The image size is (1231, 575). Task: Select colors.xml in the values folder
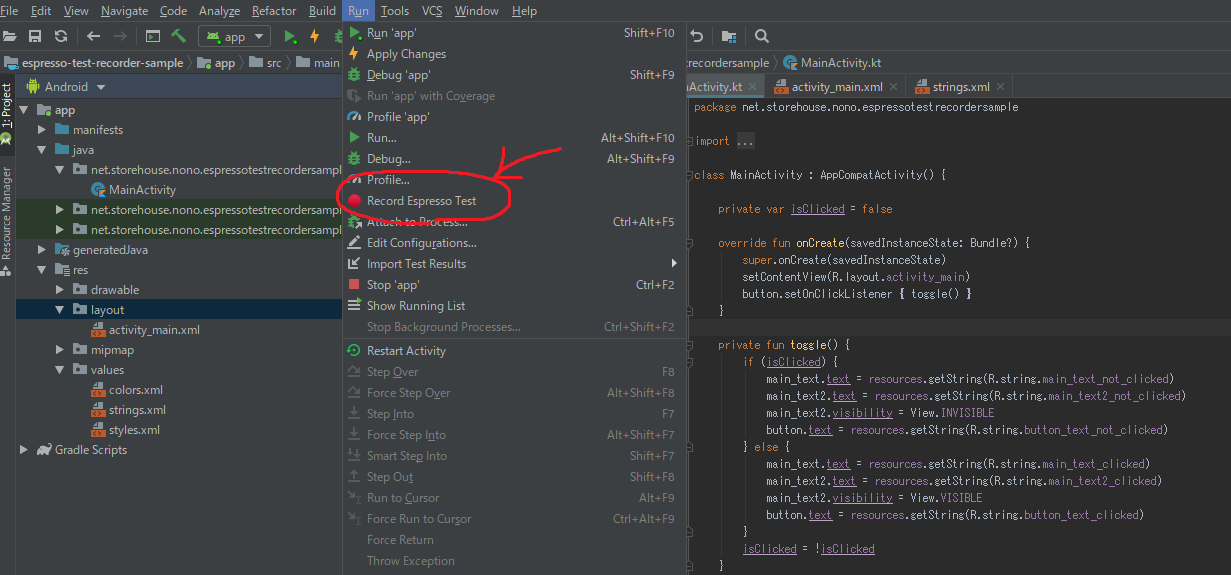(135, 390)
